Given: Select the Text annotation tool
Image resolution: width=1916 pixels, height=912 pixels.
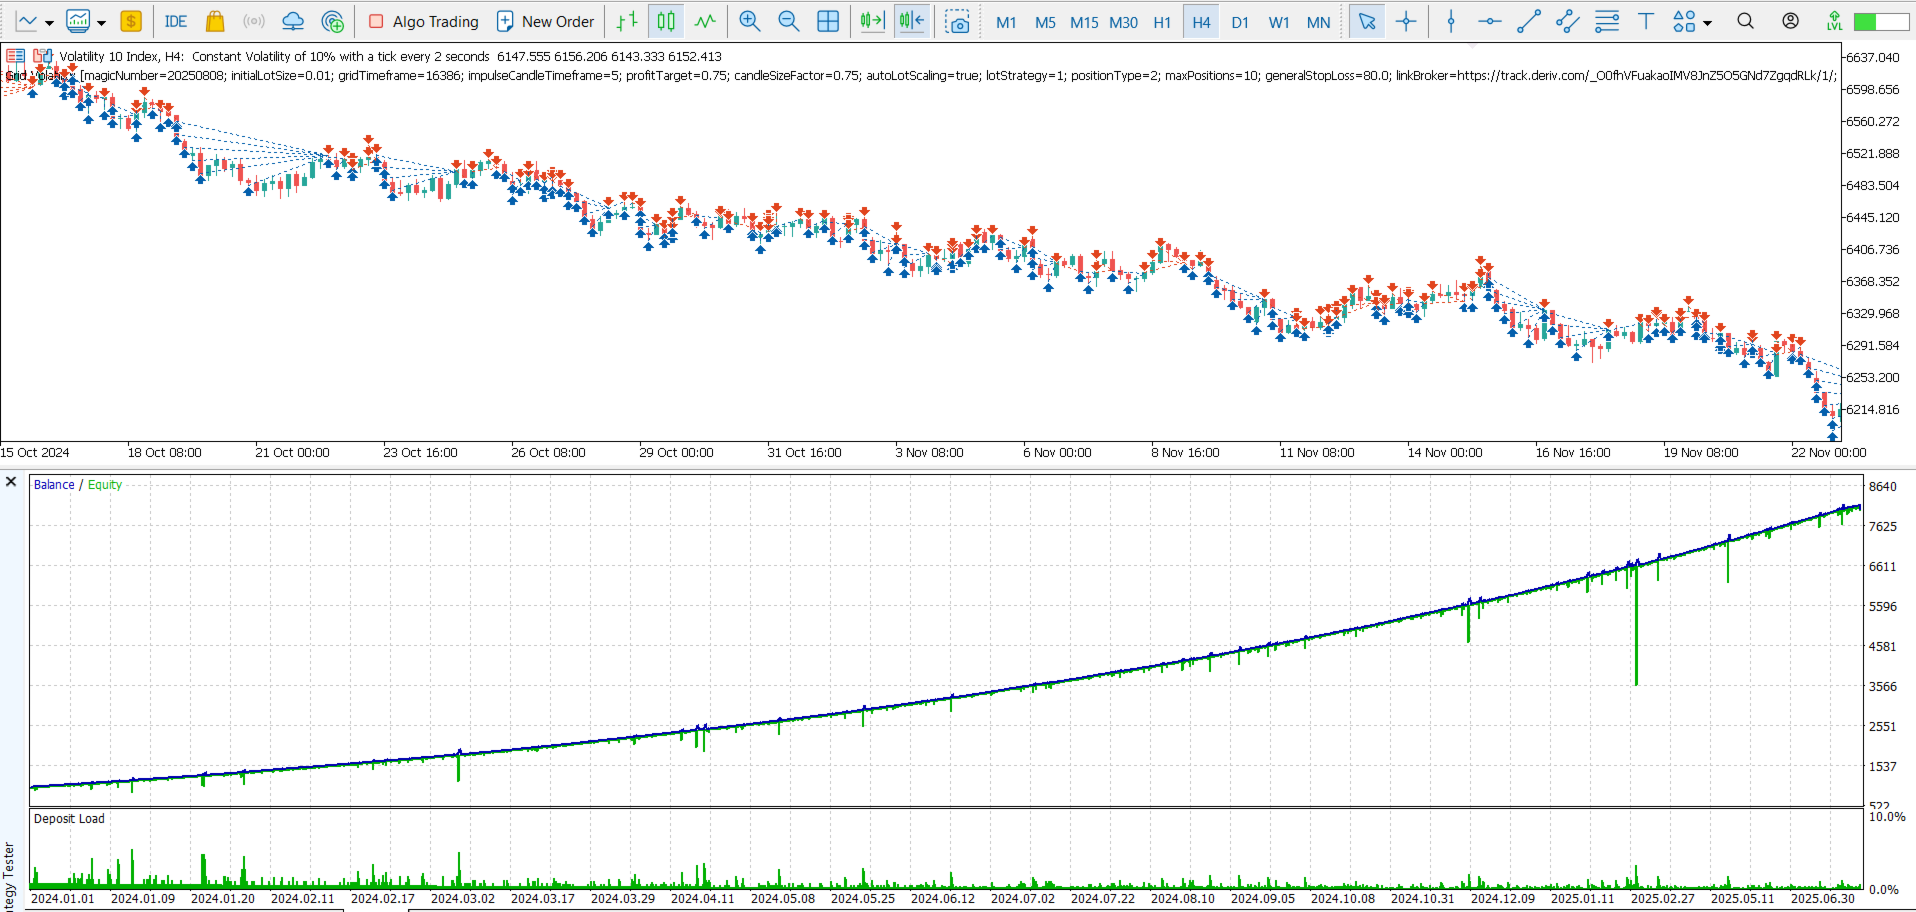Looking at the screenshot, I should (x=1647, y=20).
